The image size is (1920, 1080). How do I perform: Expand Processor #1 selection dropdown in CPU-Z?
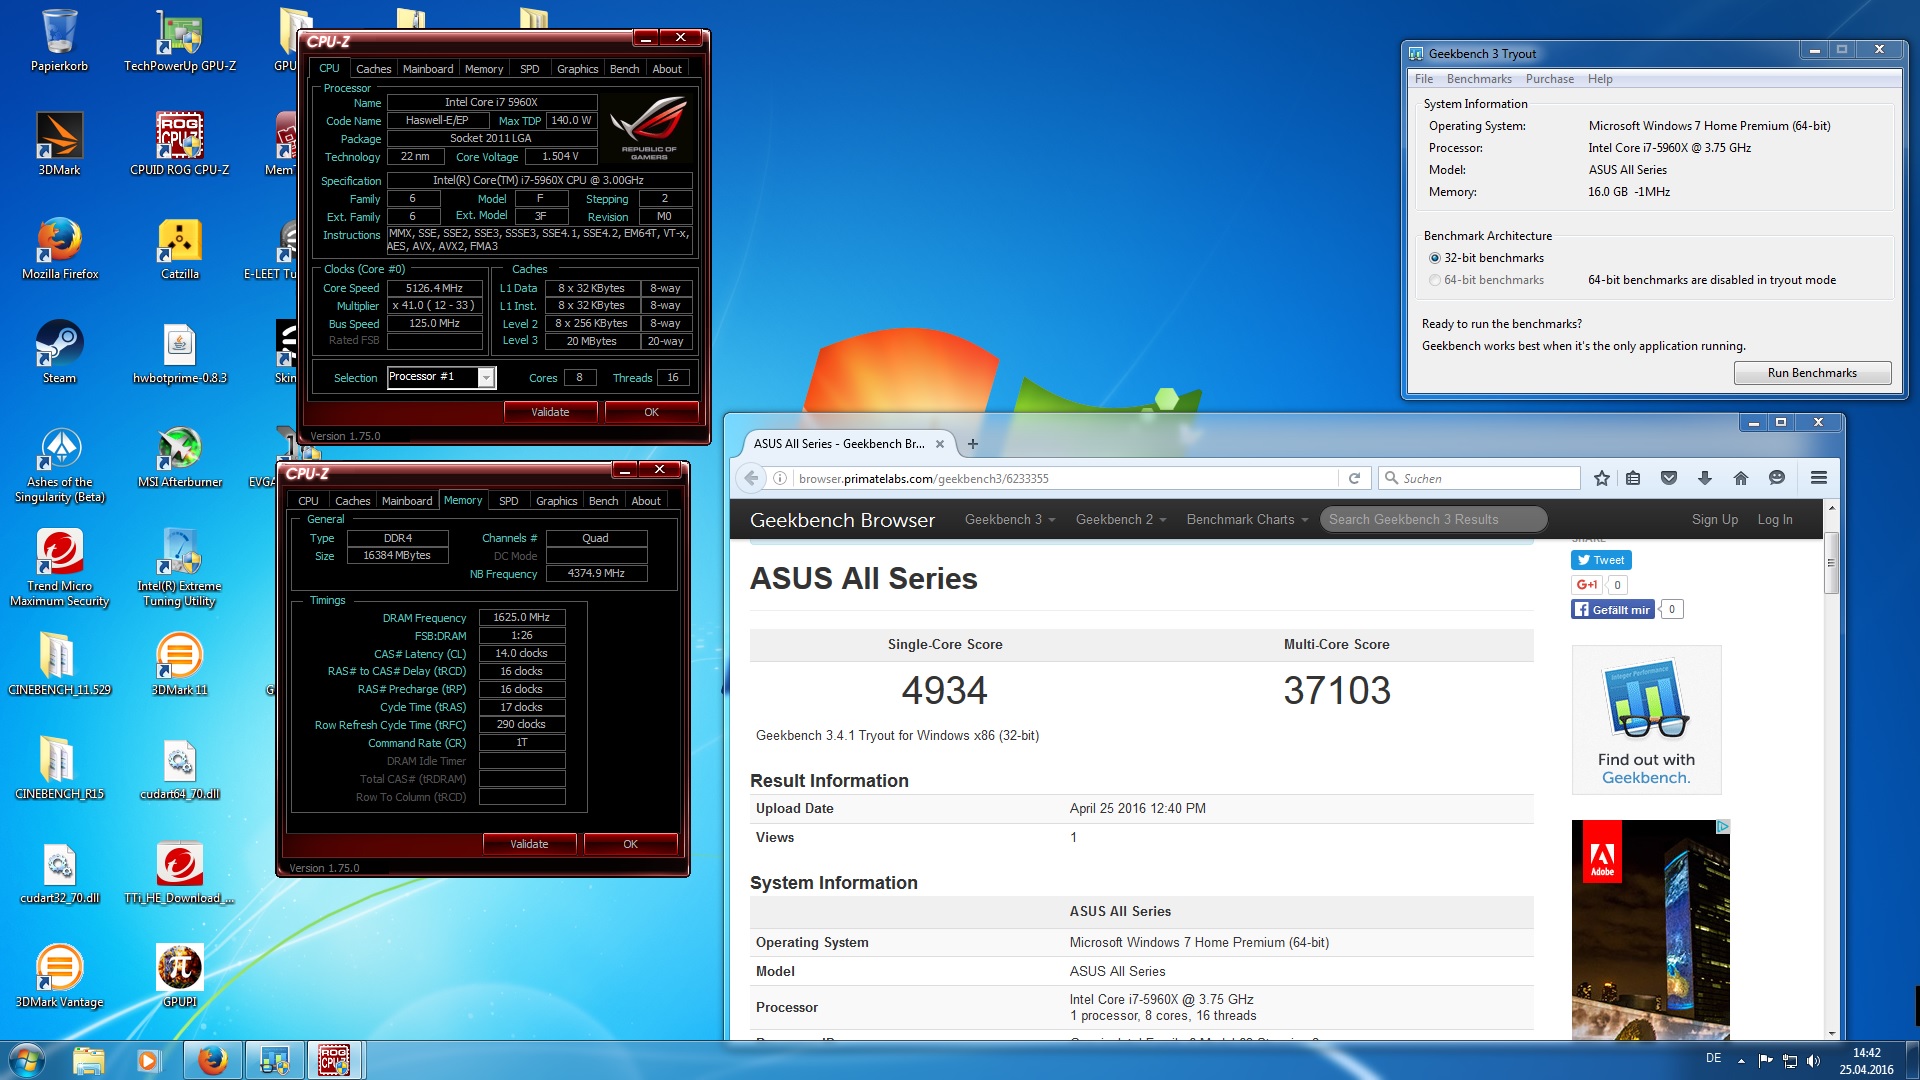click(486, 377)
